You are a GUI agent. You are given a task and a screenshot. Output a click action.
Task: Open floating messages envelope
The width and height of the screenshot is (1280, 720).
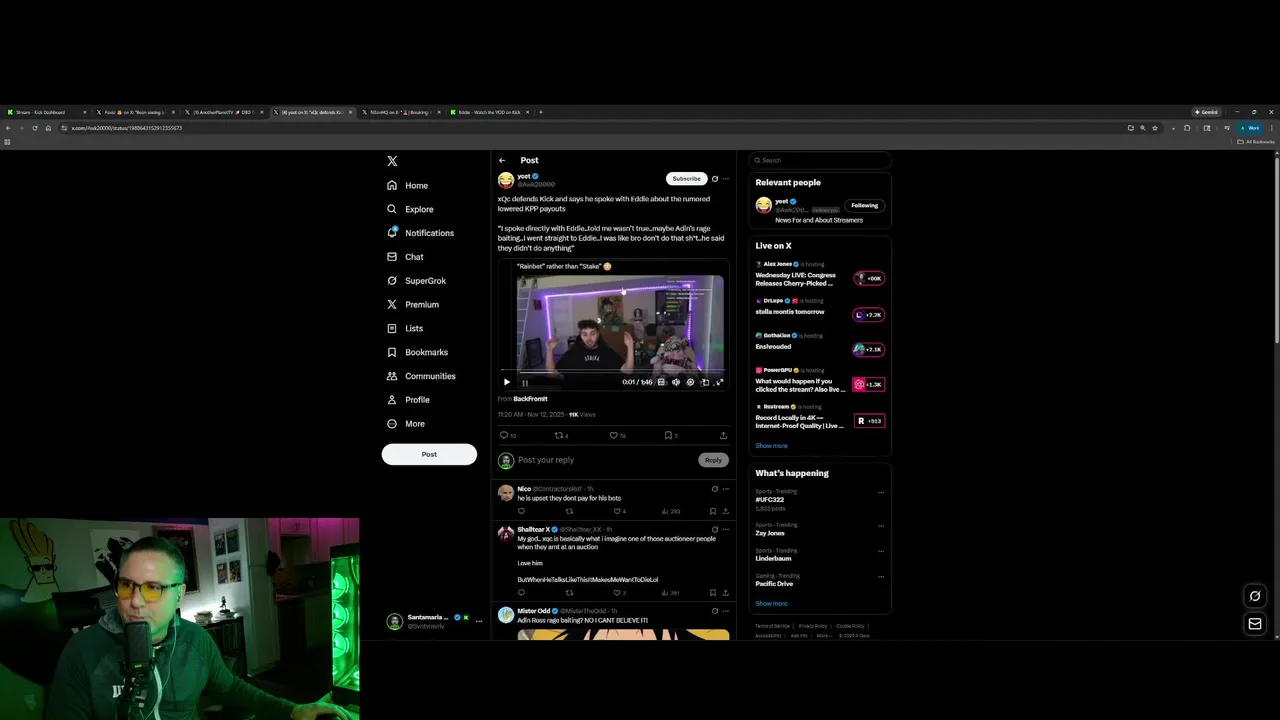(1255, 624)
